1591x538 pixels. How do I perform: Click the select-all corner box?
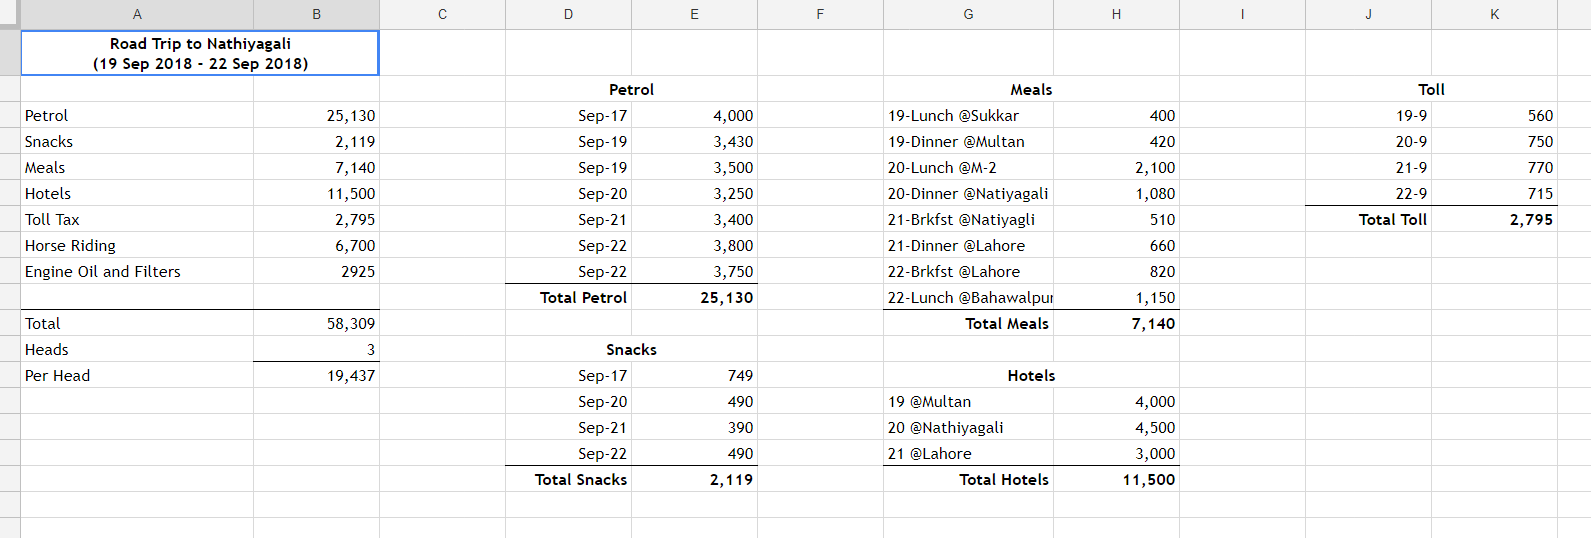(10, 14)
